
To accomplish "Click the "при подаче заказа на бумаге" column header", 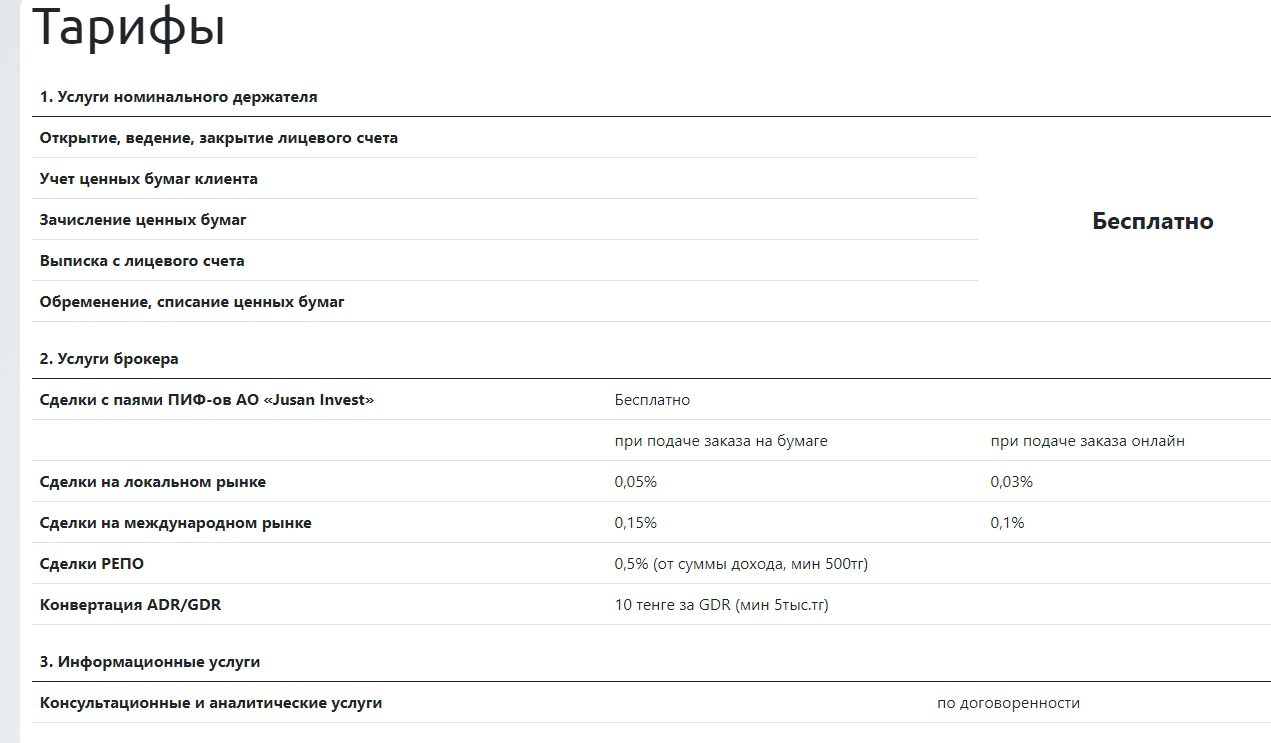I will (x=721, y=441).
